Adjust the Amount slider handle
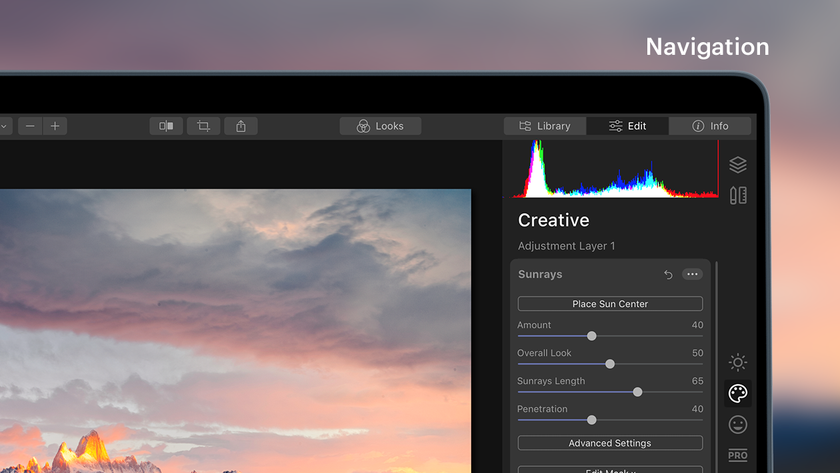Viewport: 840px width, 473px height. pos(591,336)
